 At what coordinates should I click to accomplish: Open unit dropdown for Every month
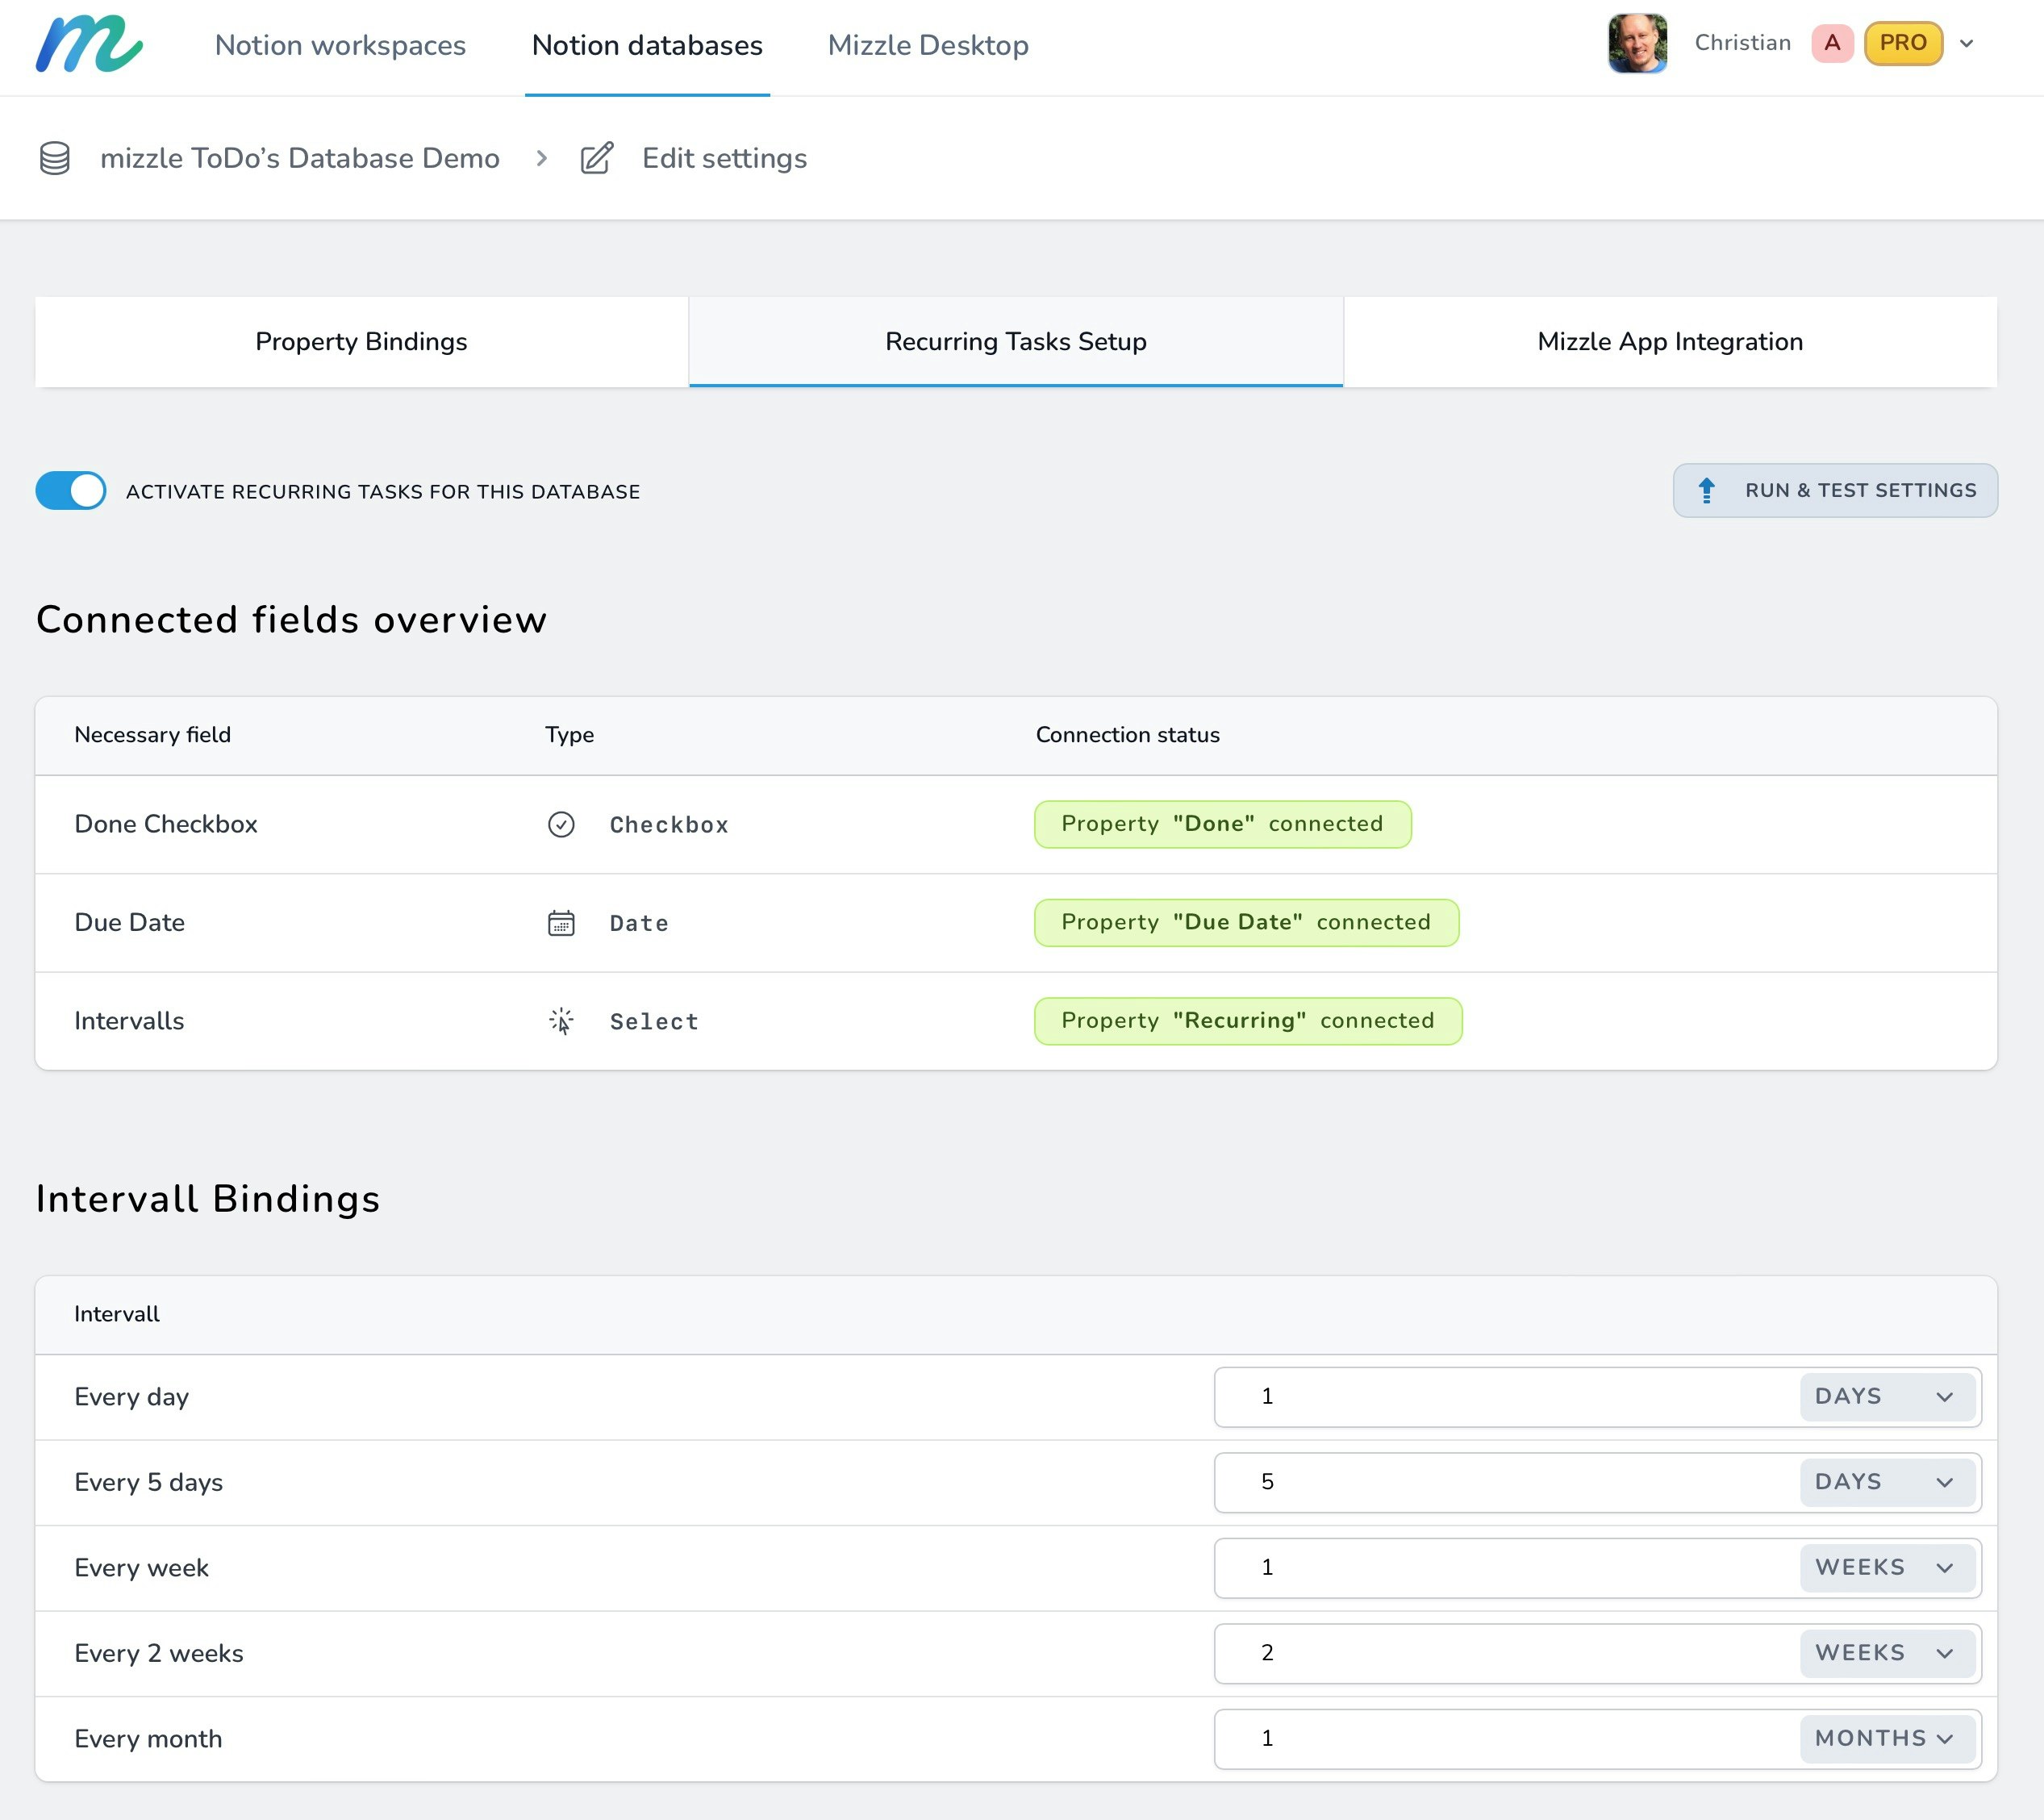(x=1887, y=1739)
